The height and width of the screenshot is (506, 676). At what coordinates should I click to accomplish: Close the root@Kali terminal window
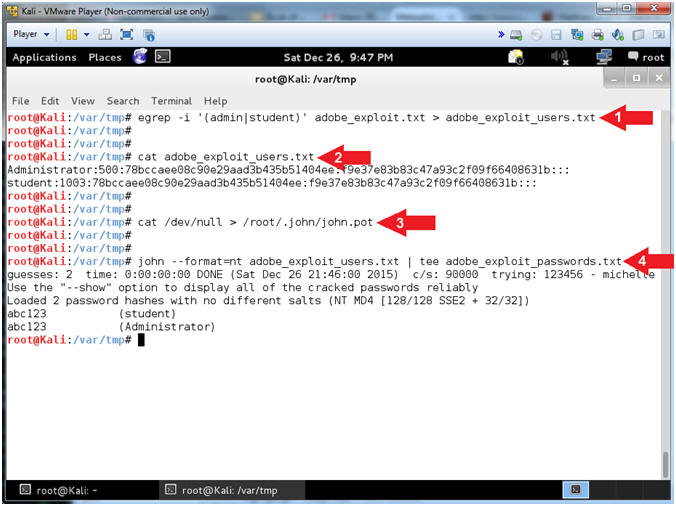pos(659,78)
